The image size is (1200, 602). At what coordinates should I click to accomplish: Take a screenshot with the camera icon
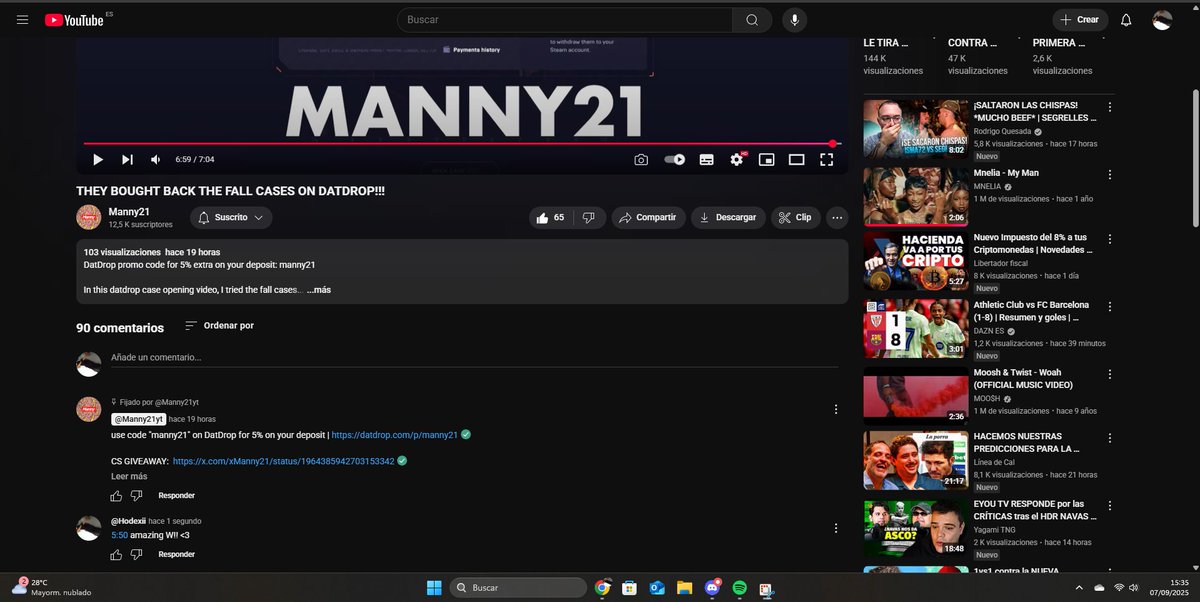pyautogui.click(x=641, y=159)
